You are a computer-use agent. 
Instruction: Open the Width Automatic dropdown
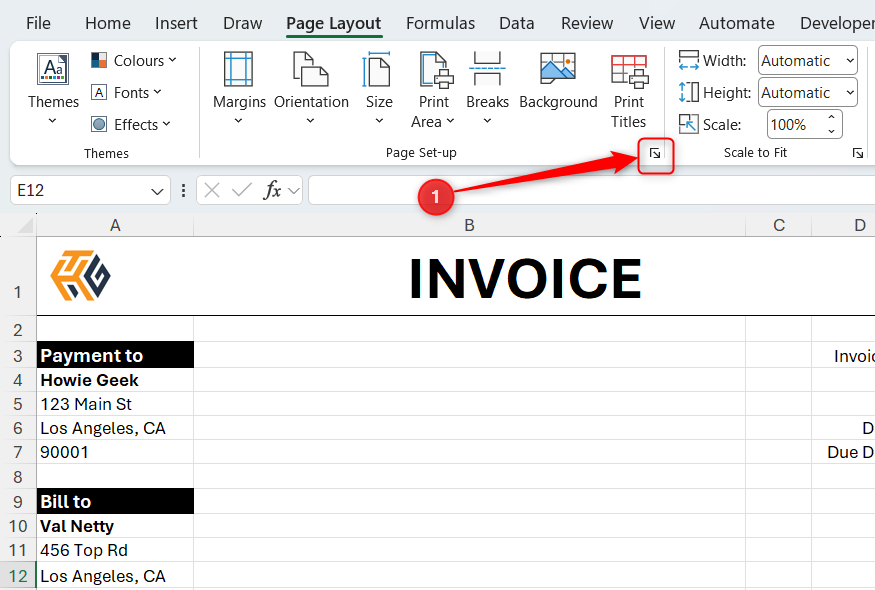pos(807,60)
